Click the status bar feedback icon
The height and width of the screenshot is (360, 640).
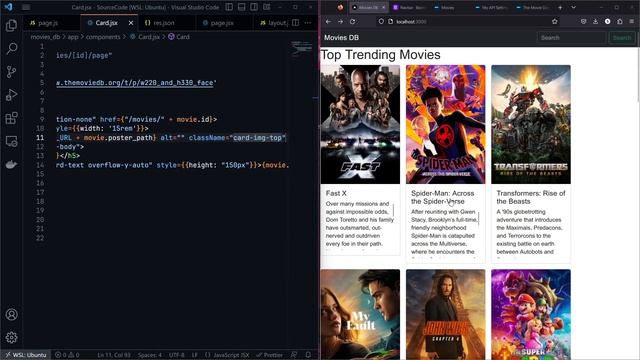point(294,355)
